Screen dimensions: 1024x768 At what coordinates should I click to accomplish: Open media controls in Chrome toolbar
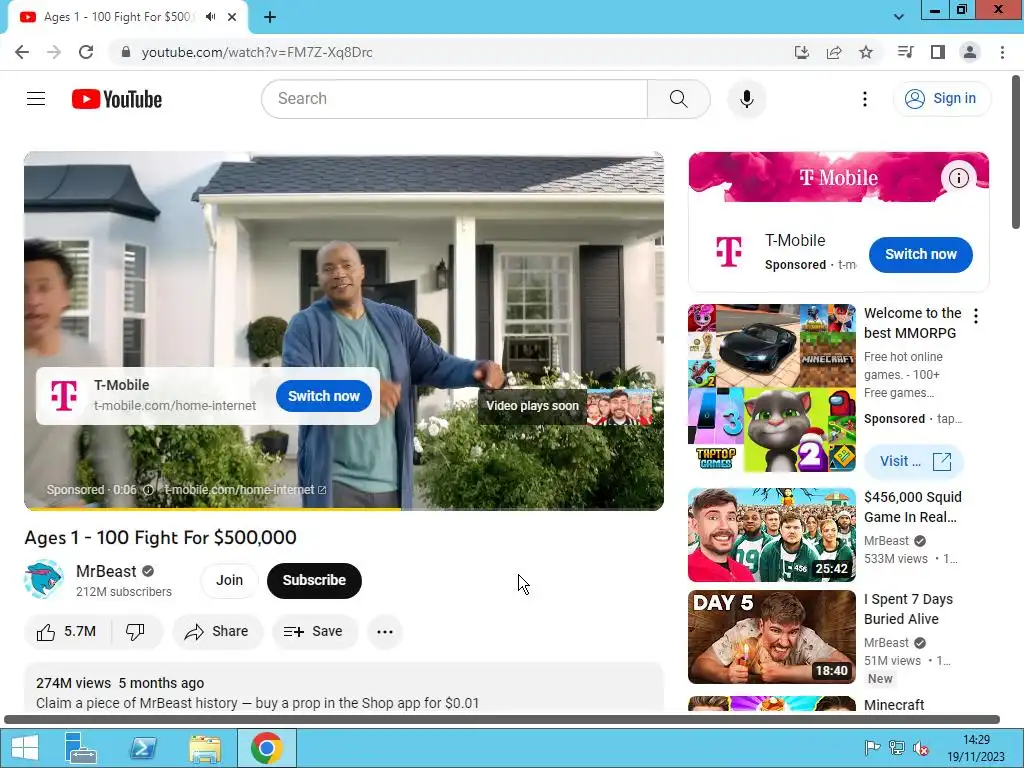coord(906,52)
